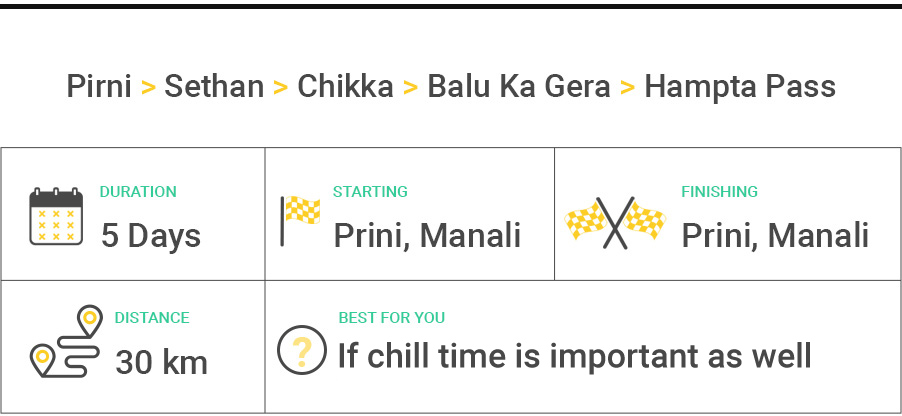
Task: Click the arrow before Hampta Pass
Action: pos(627,87)
